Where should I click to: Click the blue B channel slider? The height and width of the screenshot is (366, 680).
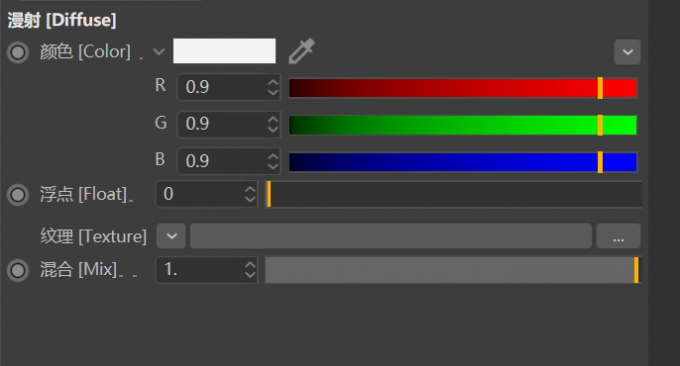click(463, 162)
